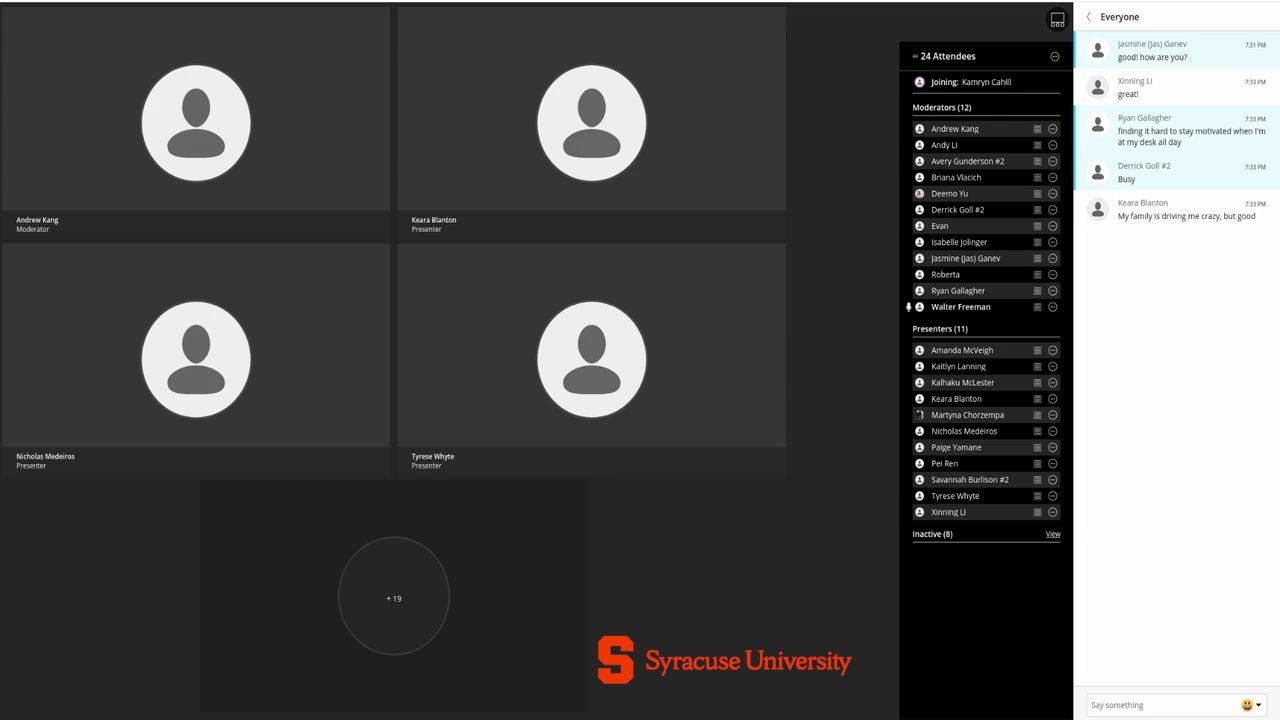The height and width of the screenshot is (720, 1280).
Task: Open attendee controls for Amanda McVeigh
Action: coord(1053,350)
